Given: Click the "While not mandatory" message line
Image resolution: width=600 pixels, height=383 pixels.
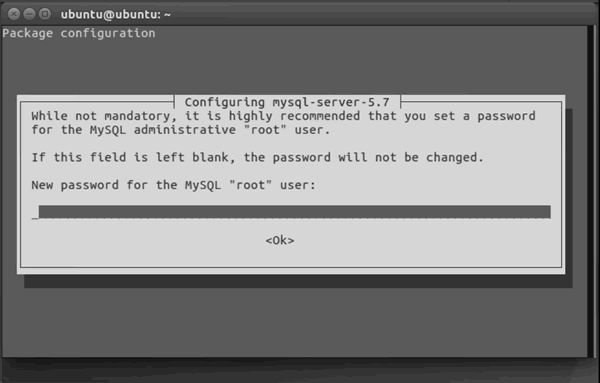Looking at the screenshot, I should coord(284,116).
